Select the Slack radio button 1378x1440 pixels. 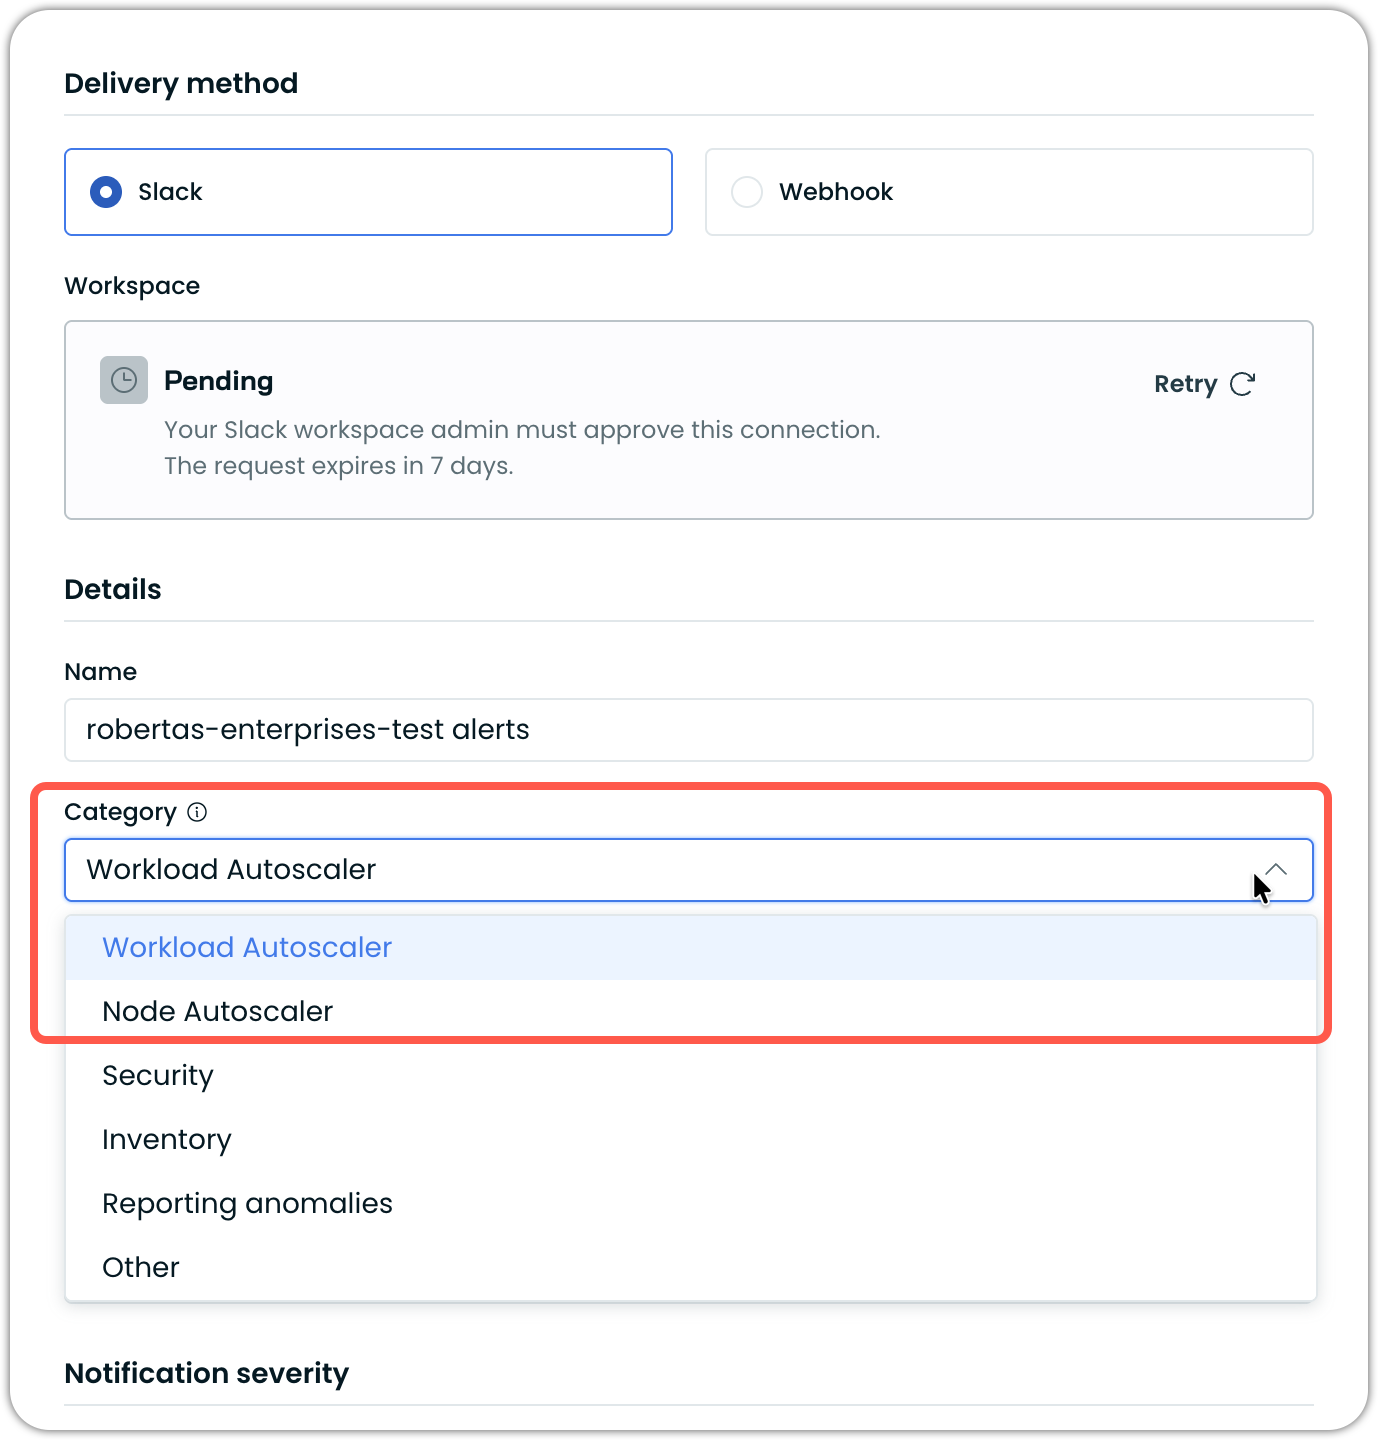point(106,192)
